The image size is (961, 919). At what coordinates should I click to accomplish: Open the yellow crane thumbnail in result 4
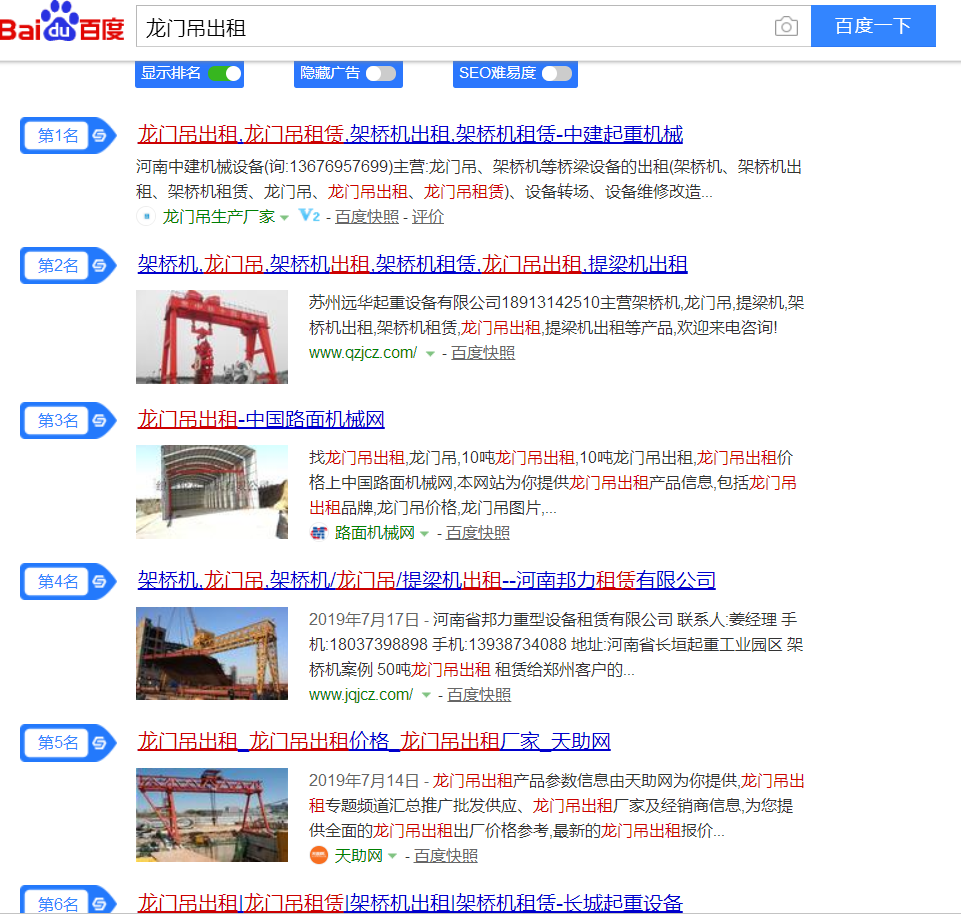coord(212,654)
